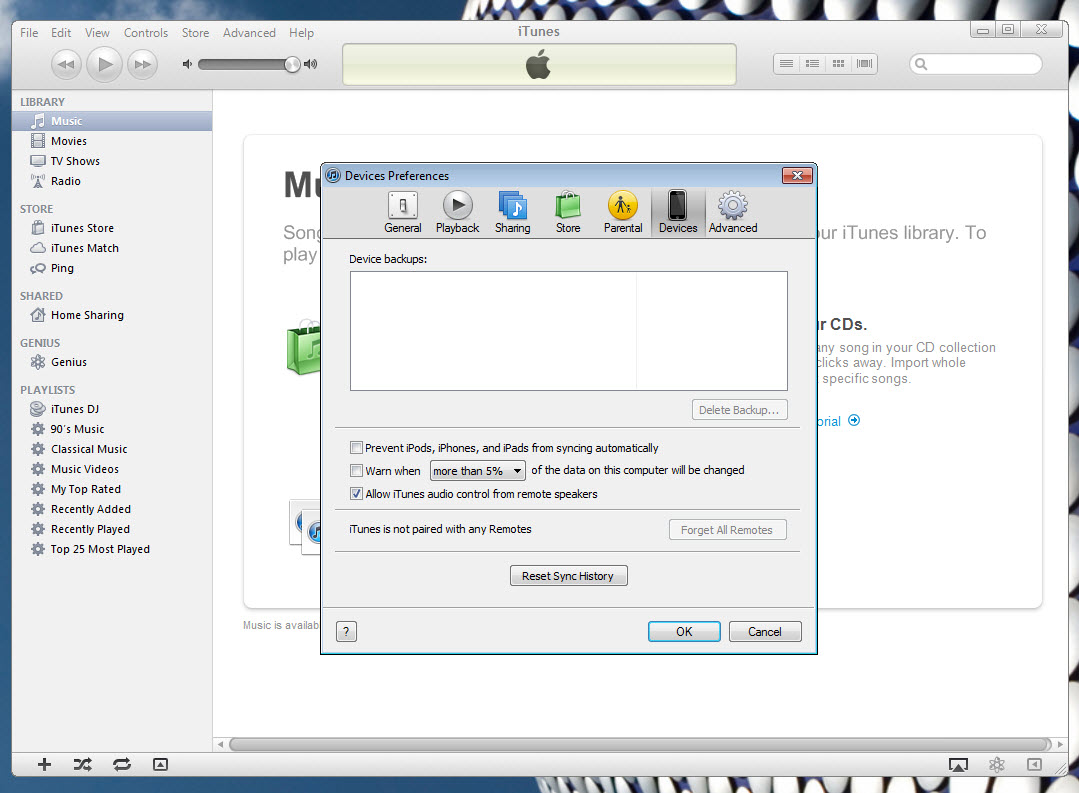
Task: Select TV Shows in the sidebar
Action: tap(111, 161)
